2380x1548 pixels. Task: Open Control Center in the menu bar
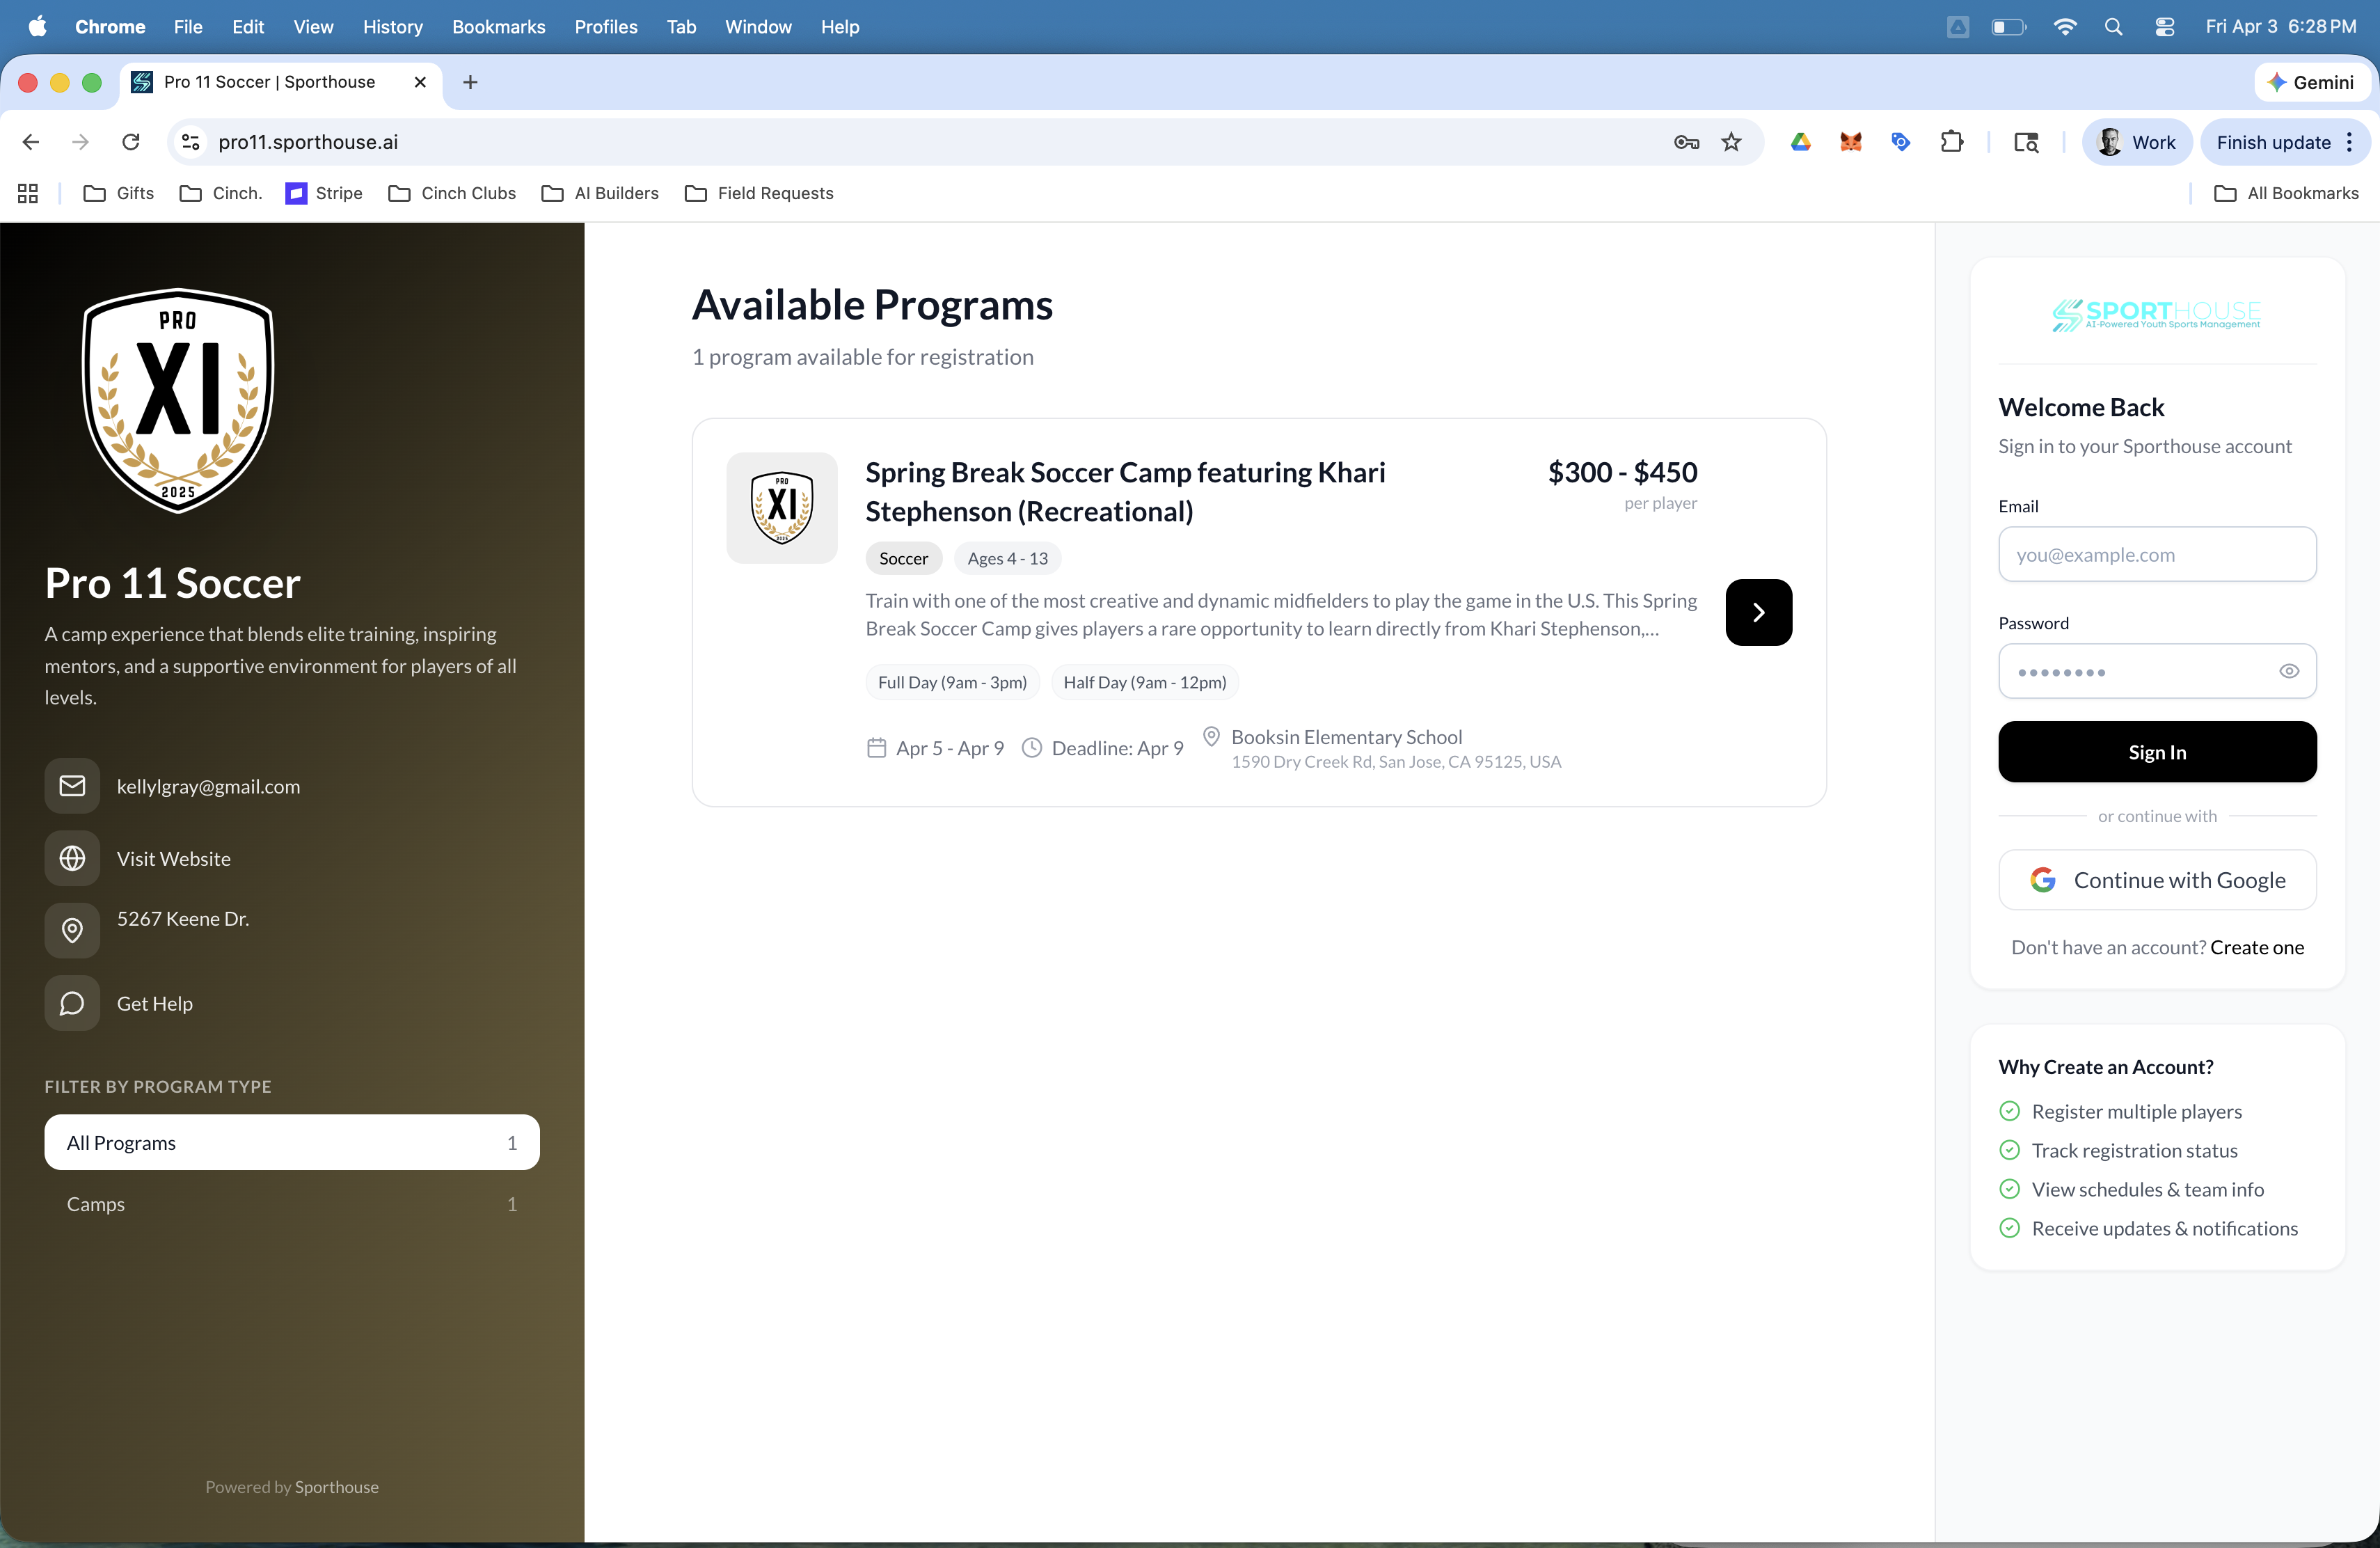(x=2164, y=27)
